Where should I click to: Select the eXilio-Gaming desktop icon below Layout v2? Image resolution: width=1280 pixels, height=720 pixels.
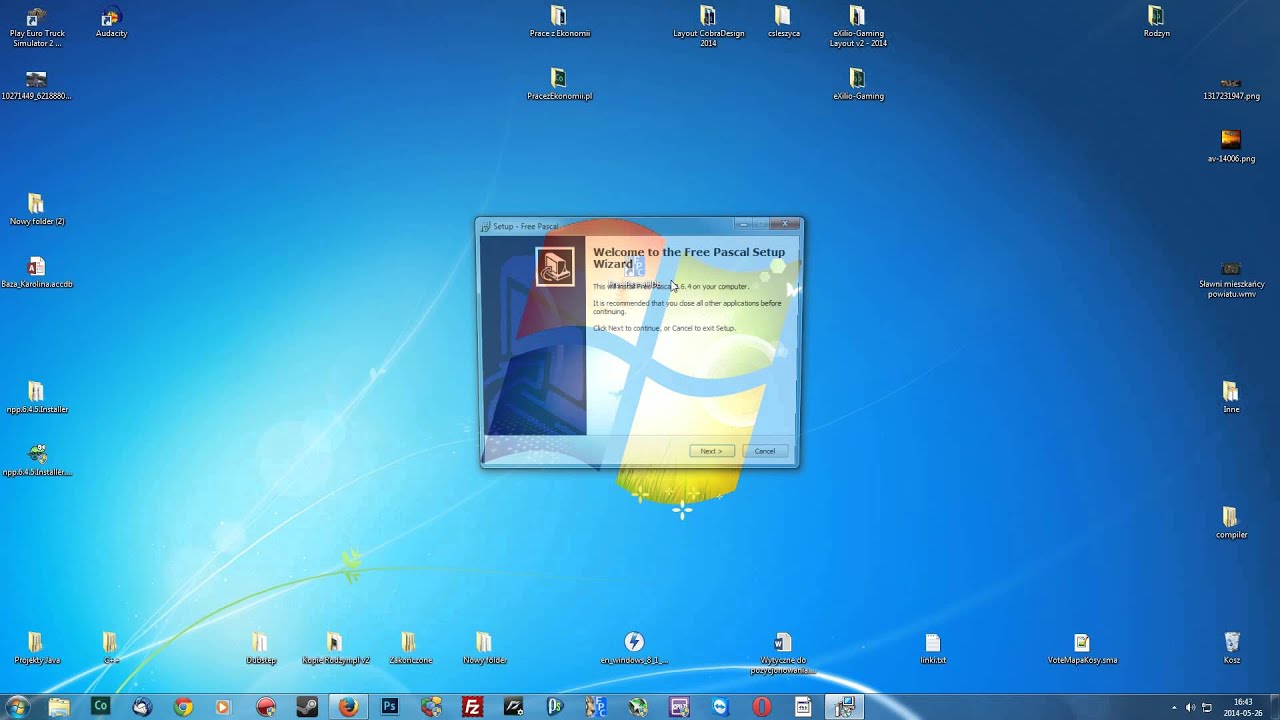[858, 85]
